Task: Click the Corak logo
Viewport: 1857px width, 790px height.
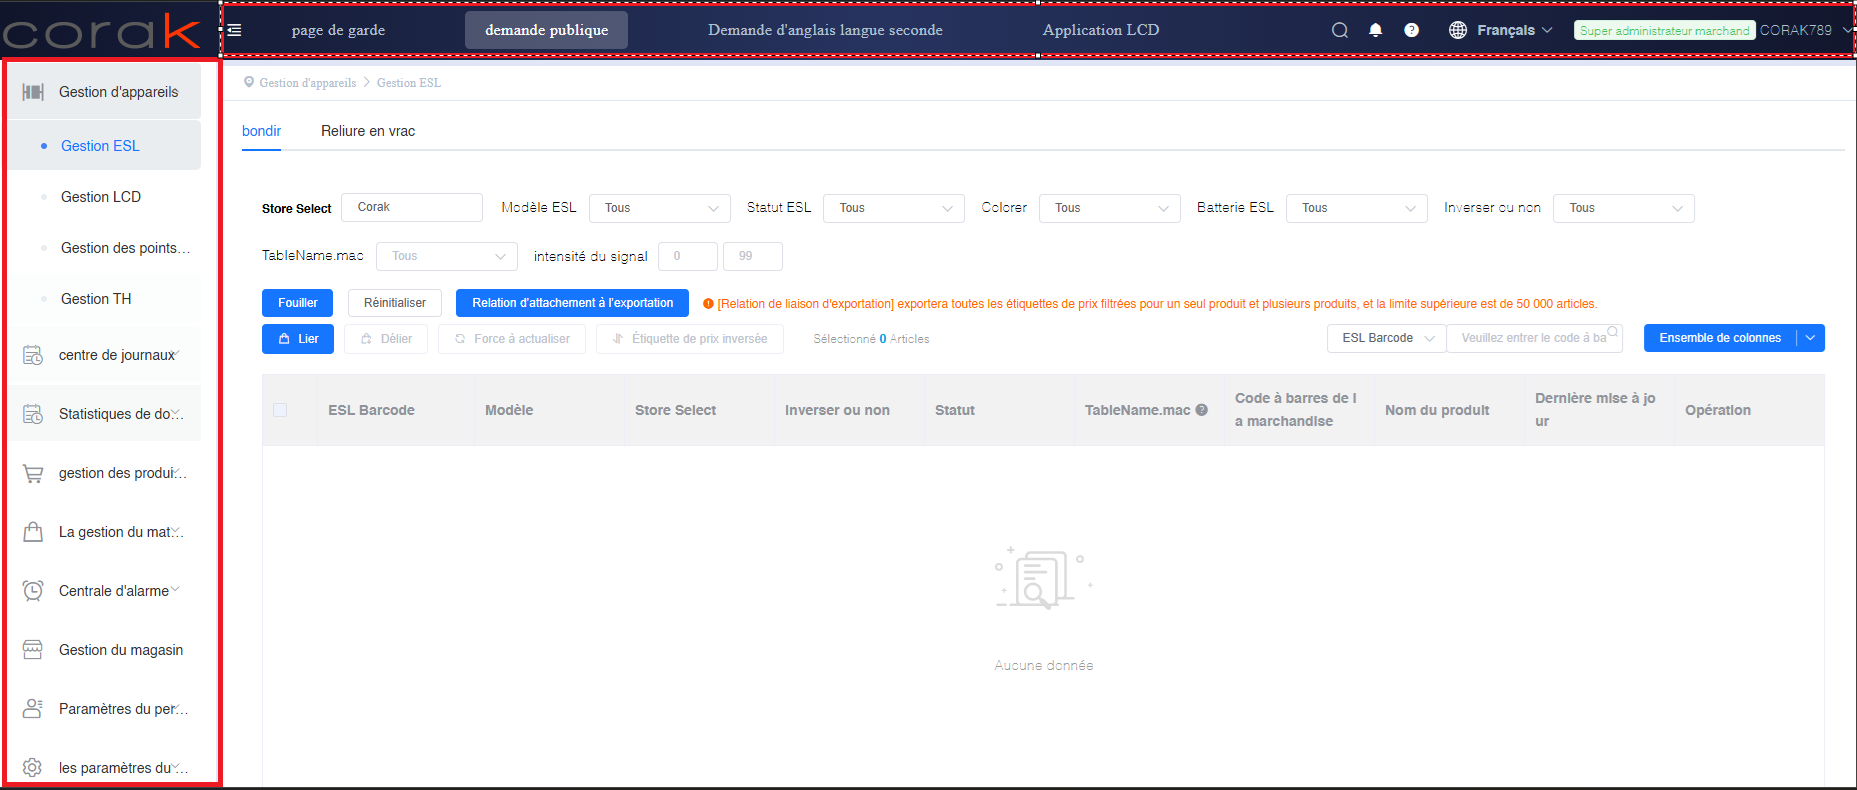Action: tap(101, 31)
